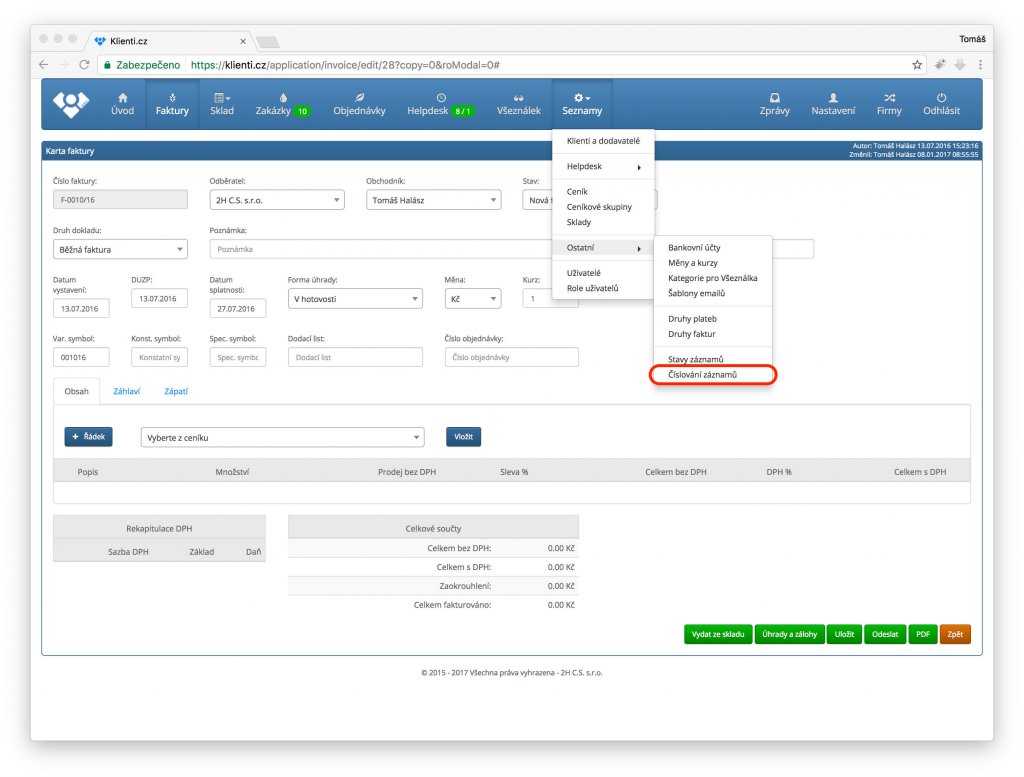Open Helpdesk clock icon section

pyautogui.click(x=440, y=104)
